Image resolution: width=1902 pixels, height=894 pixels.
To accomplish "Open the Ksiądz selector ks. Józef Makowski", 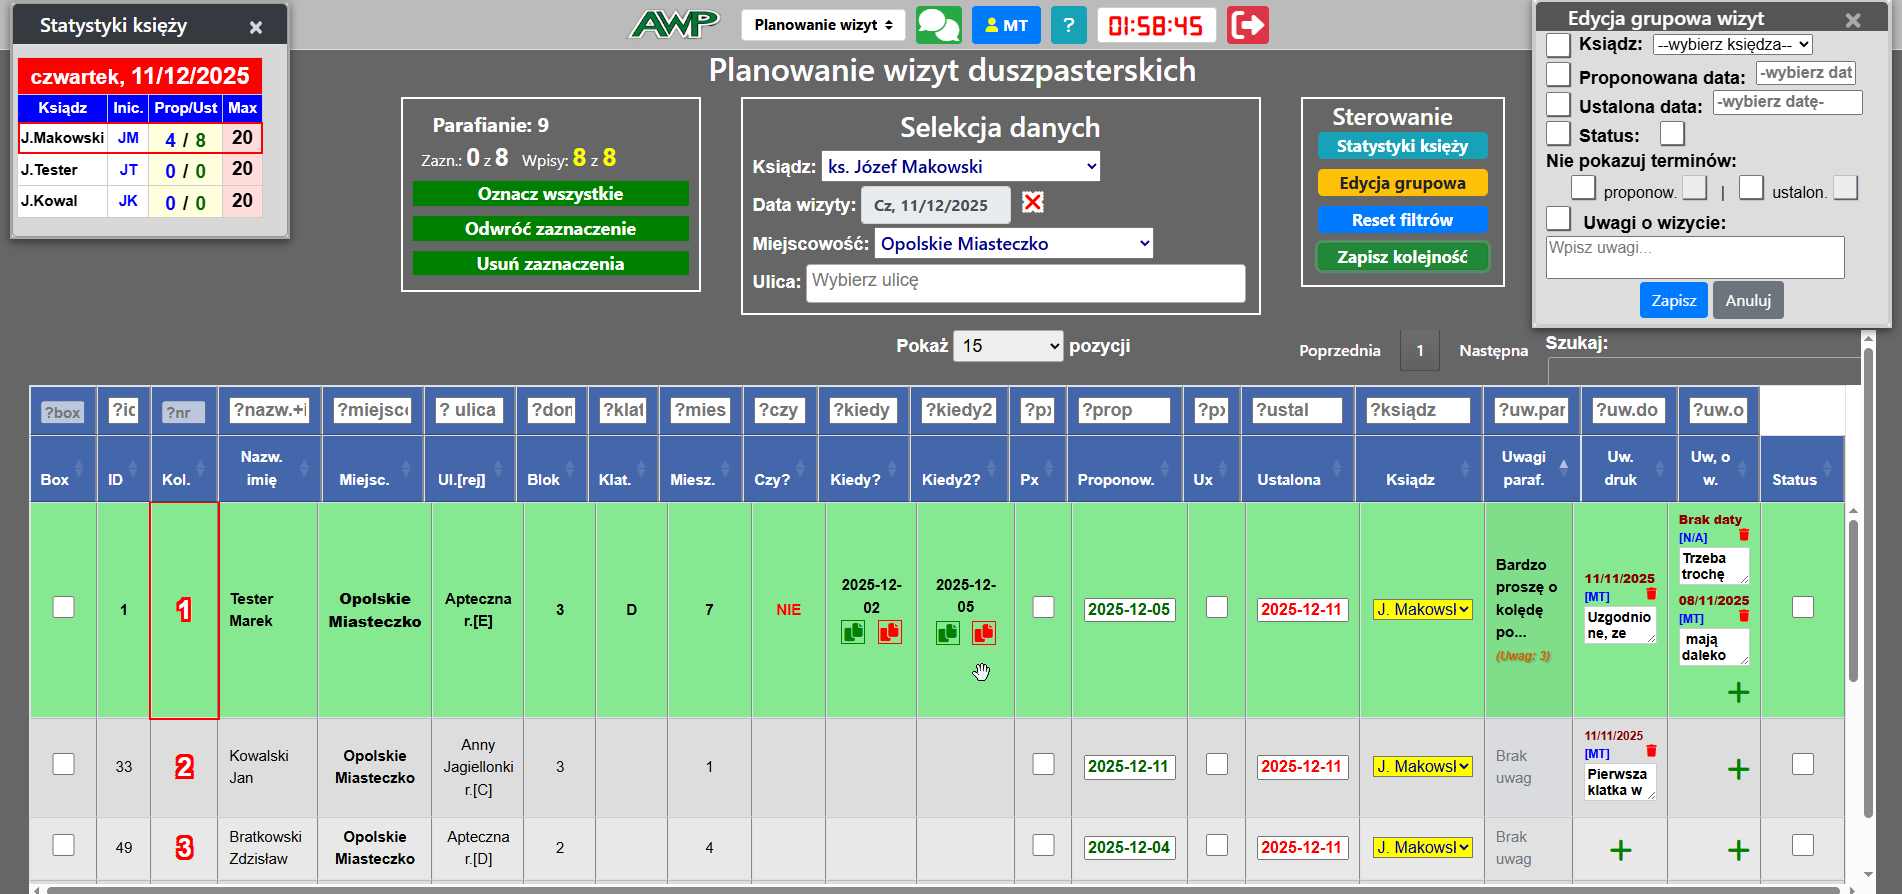I will (960, 167).
